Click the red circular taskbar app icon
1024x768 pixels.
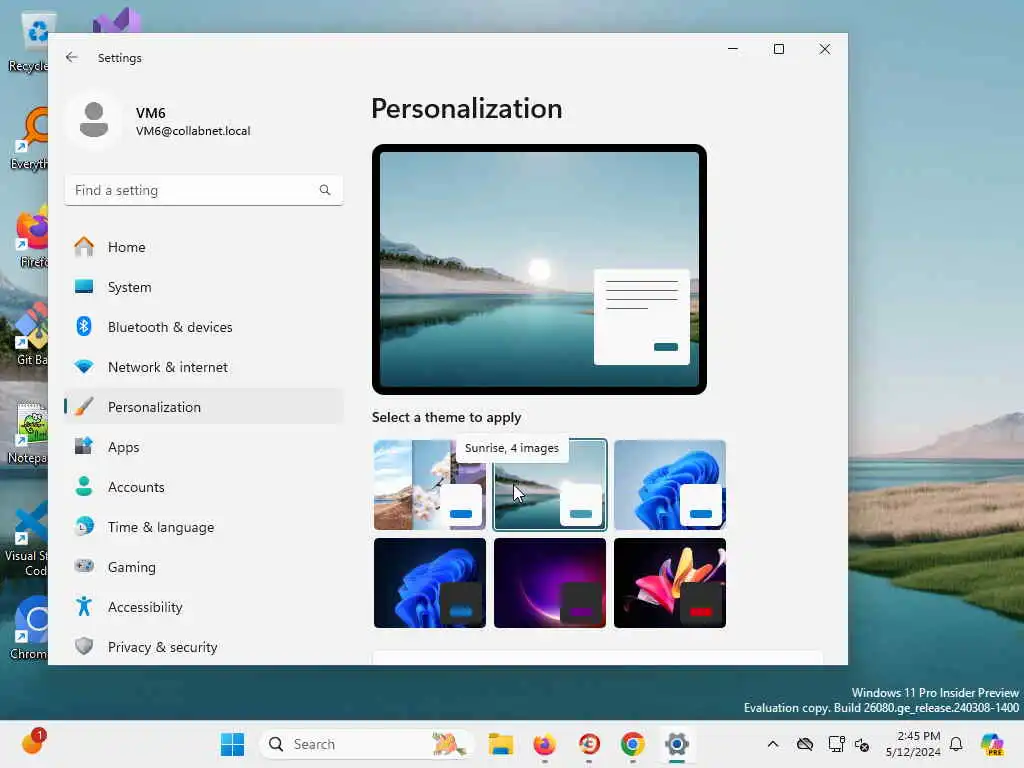589,744
